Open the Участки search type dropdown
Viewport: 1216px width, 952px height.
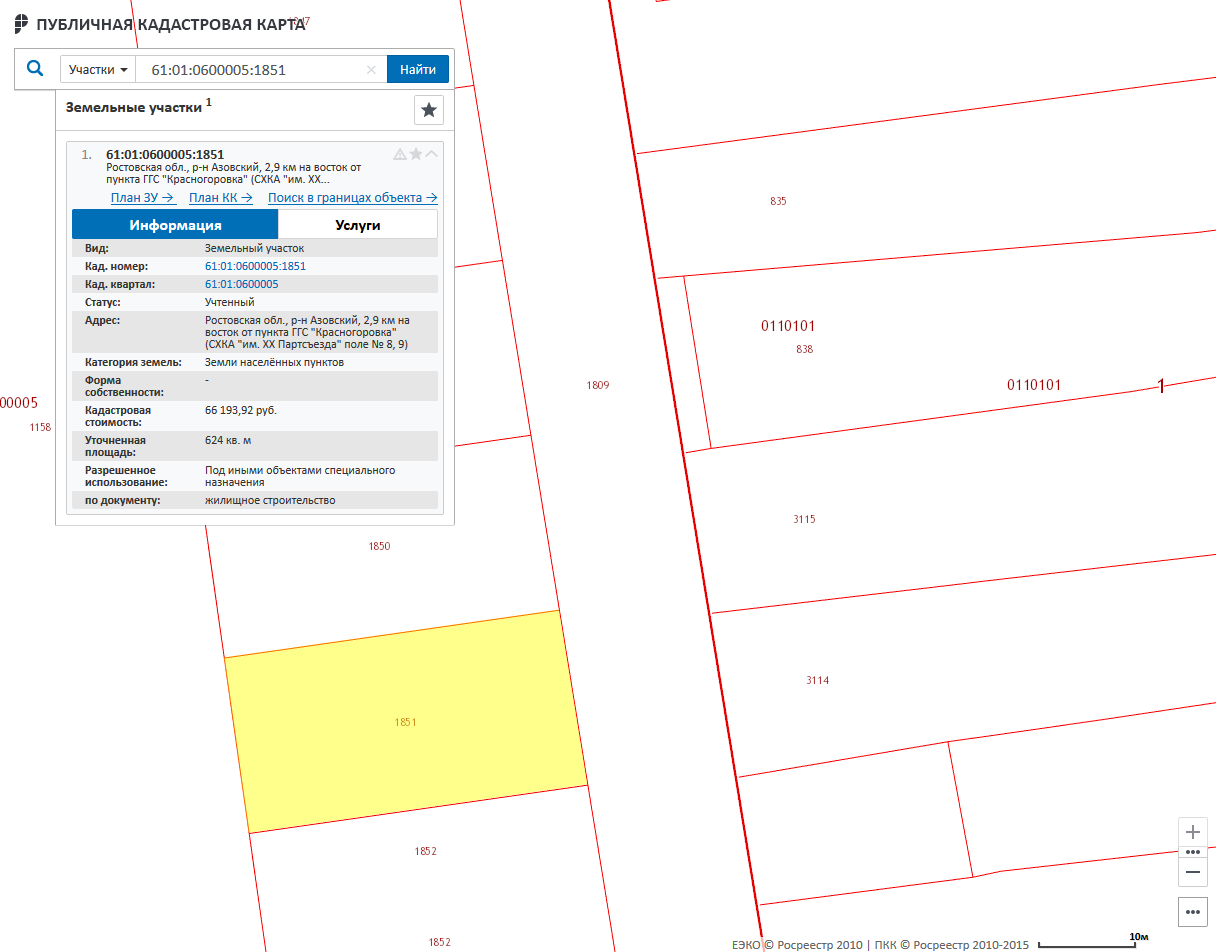click(98, 69)
